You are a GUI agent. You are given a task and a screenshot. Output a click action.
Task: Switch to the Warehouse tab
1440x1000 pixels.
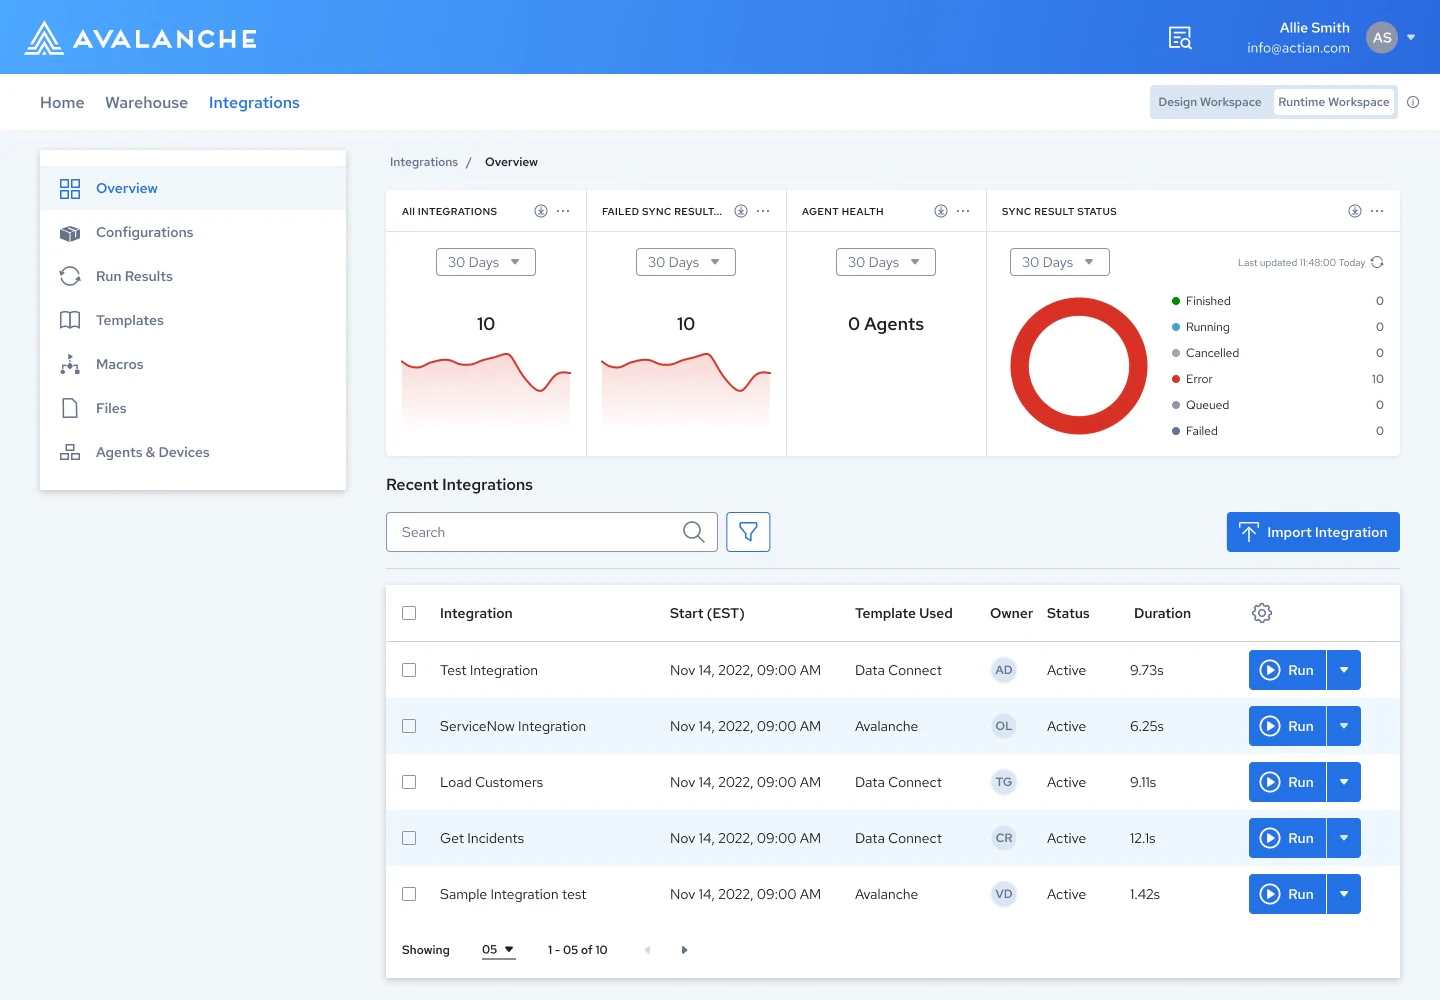(146, 102)
